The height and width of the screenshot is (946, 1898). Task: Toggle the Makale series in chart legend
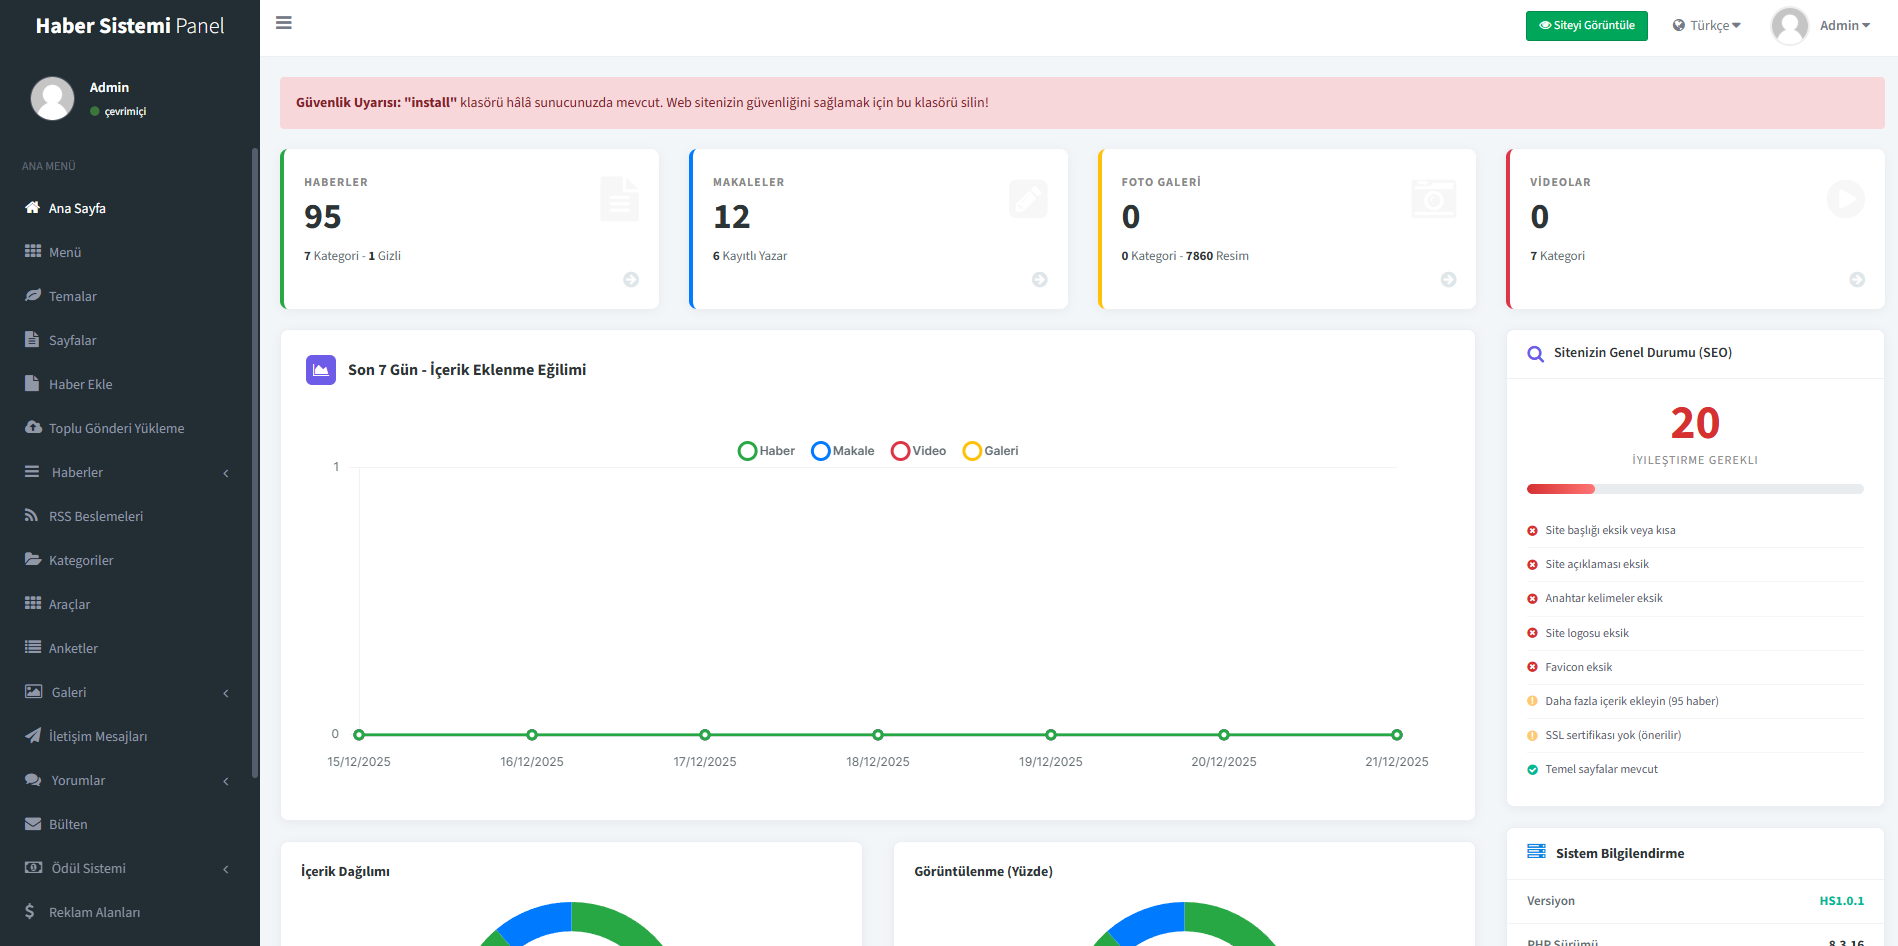842,451
